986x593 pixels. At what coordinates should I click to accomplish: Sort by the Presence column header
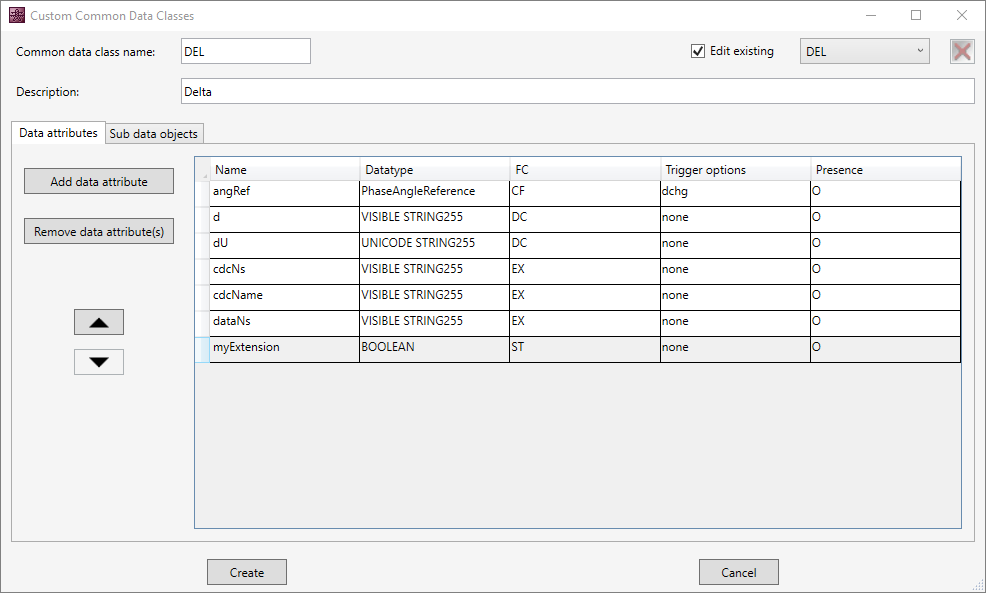click(885, 170)
